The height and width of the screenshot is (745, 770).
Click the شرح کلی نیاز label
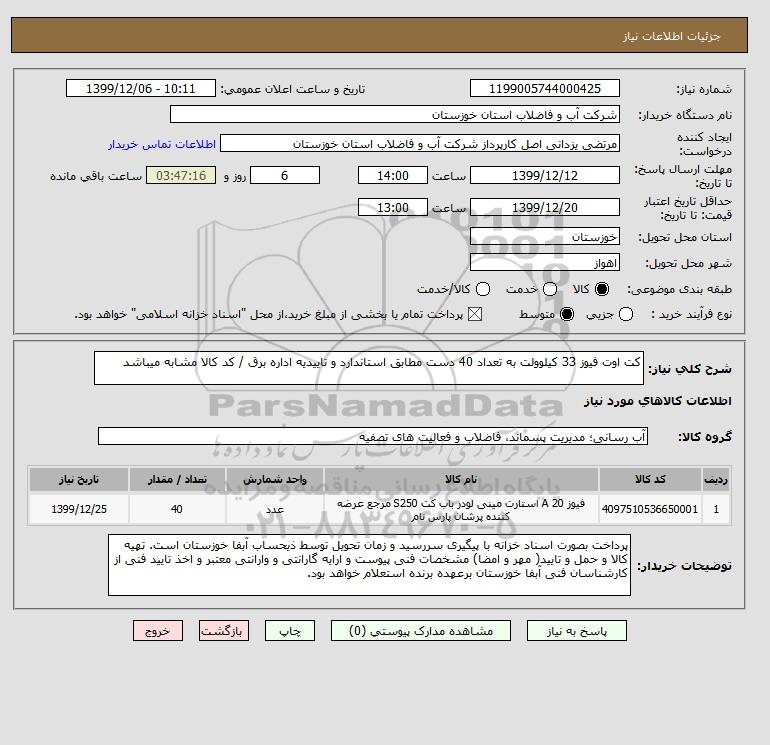(690, 369)
